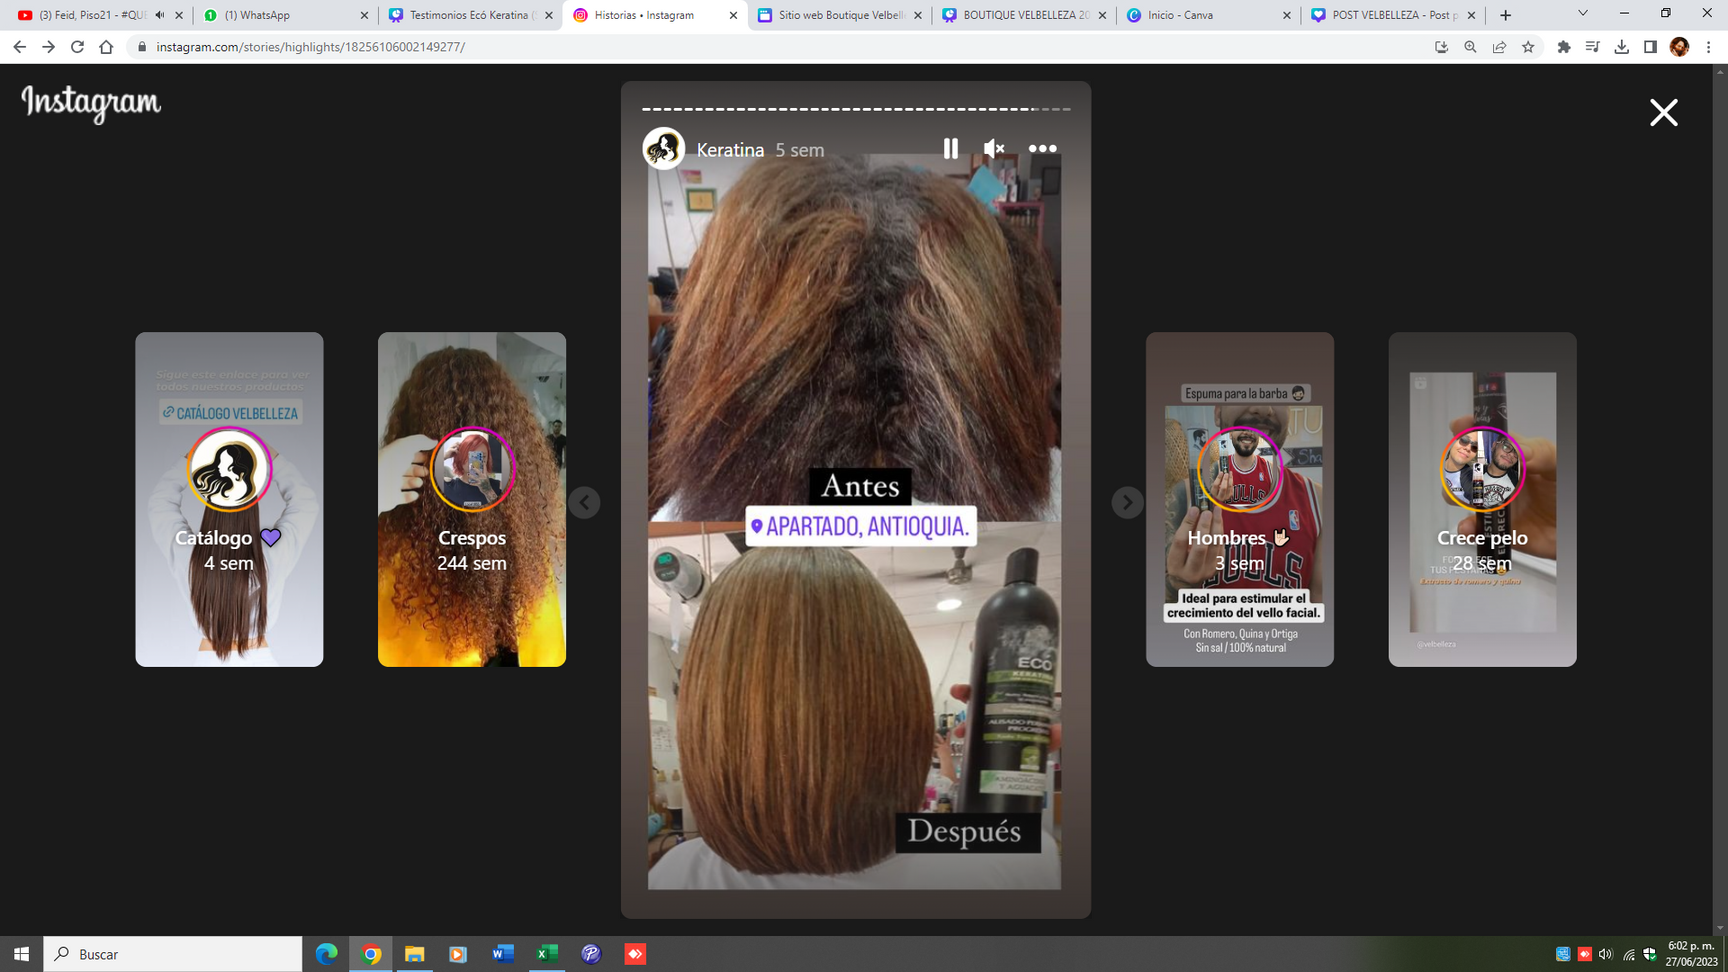Open the Catálogo highlight thumbnail
This screenshot has height=972, width=1728.
[x=229, y=499]
